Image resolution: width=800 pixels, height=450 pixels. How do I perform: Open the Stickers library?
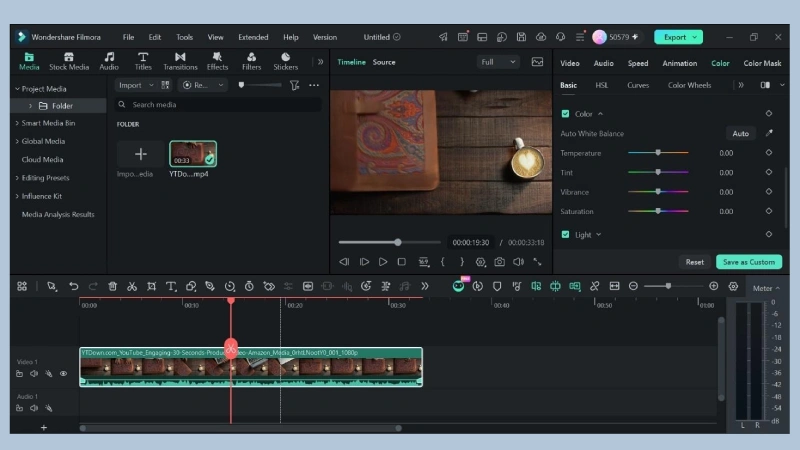pyautogui.click(x=285, y=61)
